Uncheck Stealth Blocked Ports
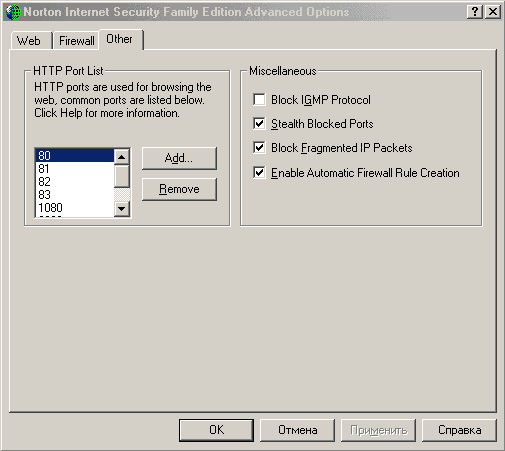 pos(259,124)
